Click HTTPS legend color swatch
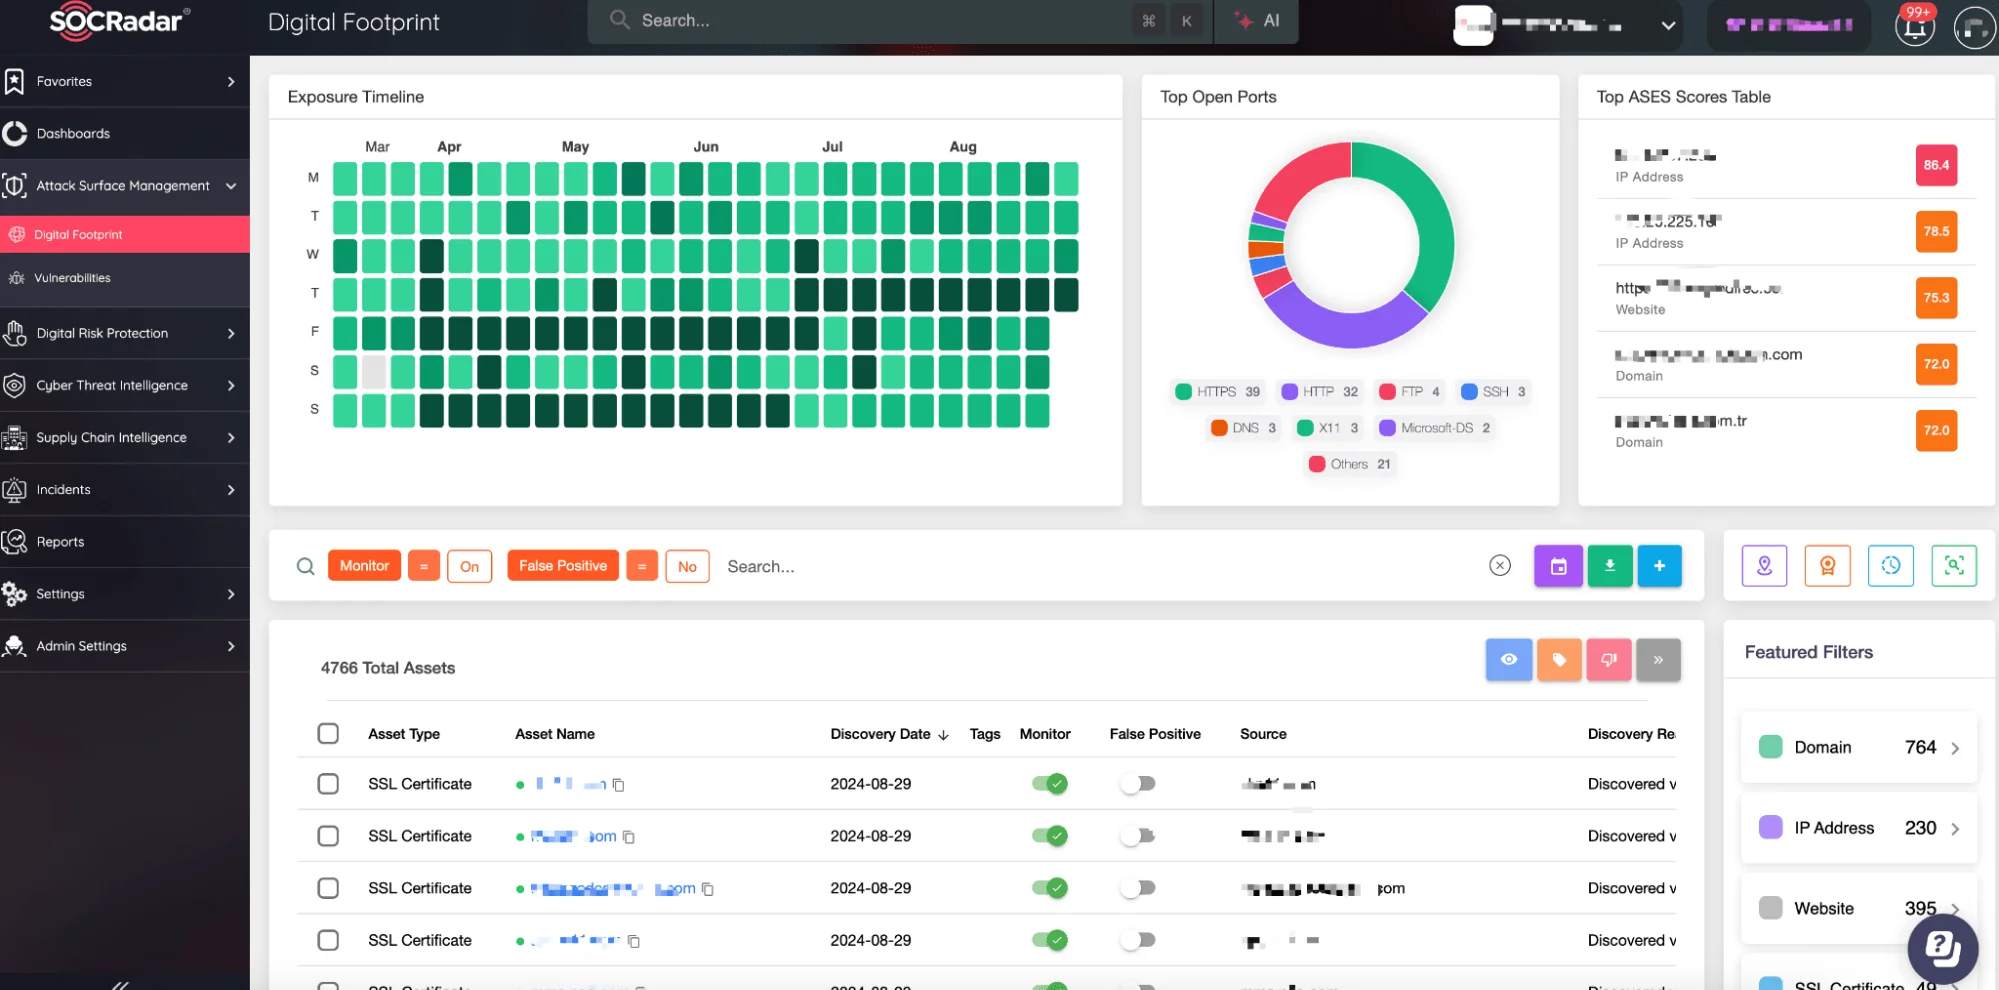Image resolution: width=1999 pixels, height=990 pixels. (1183, 392)
